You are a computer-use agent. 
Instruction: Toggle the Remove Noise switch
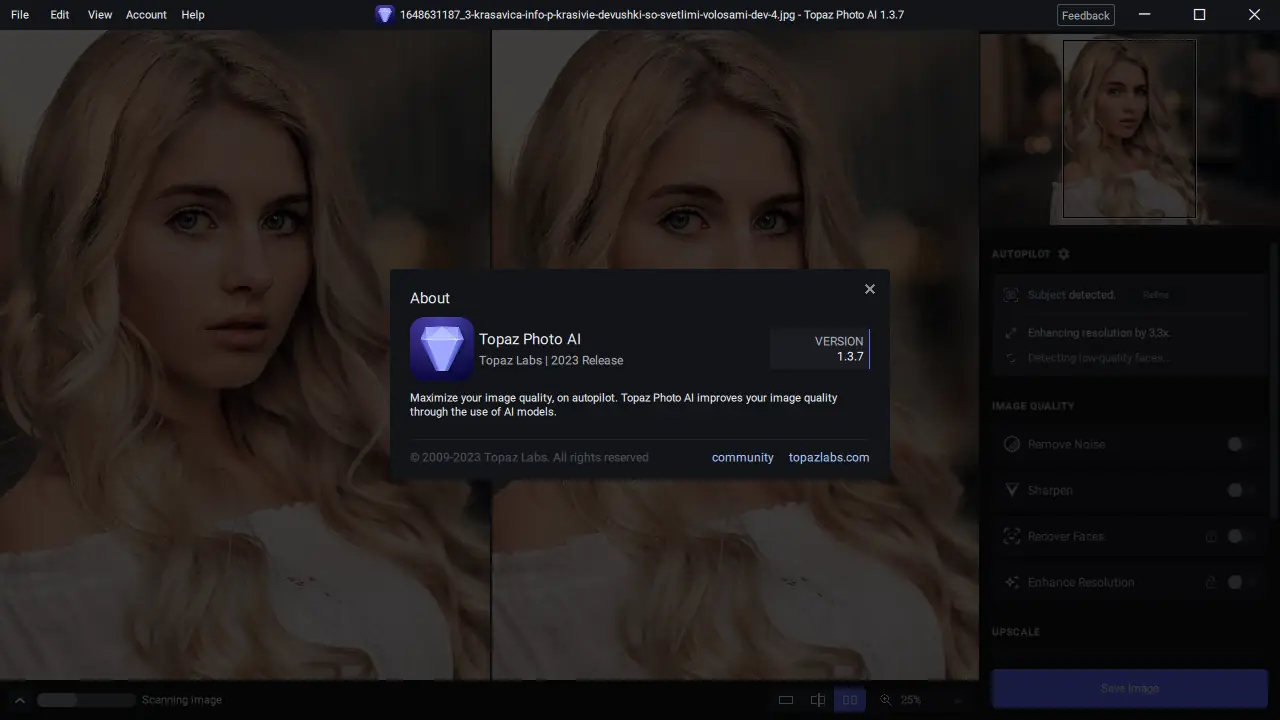[1240, 444]
